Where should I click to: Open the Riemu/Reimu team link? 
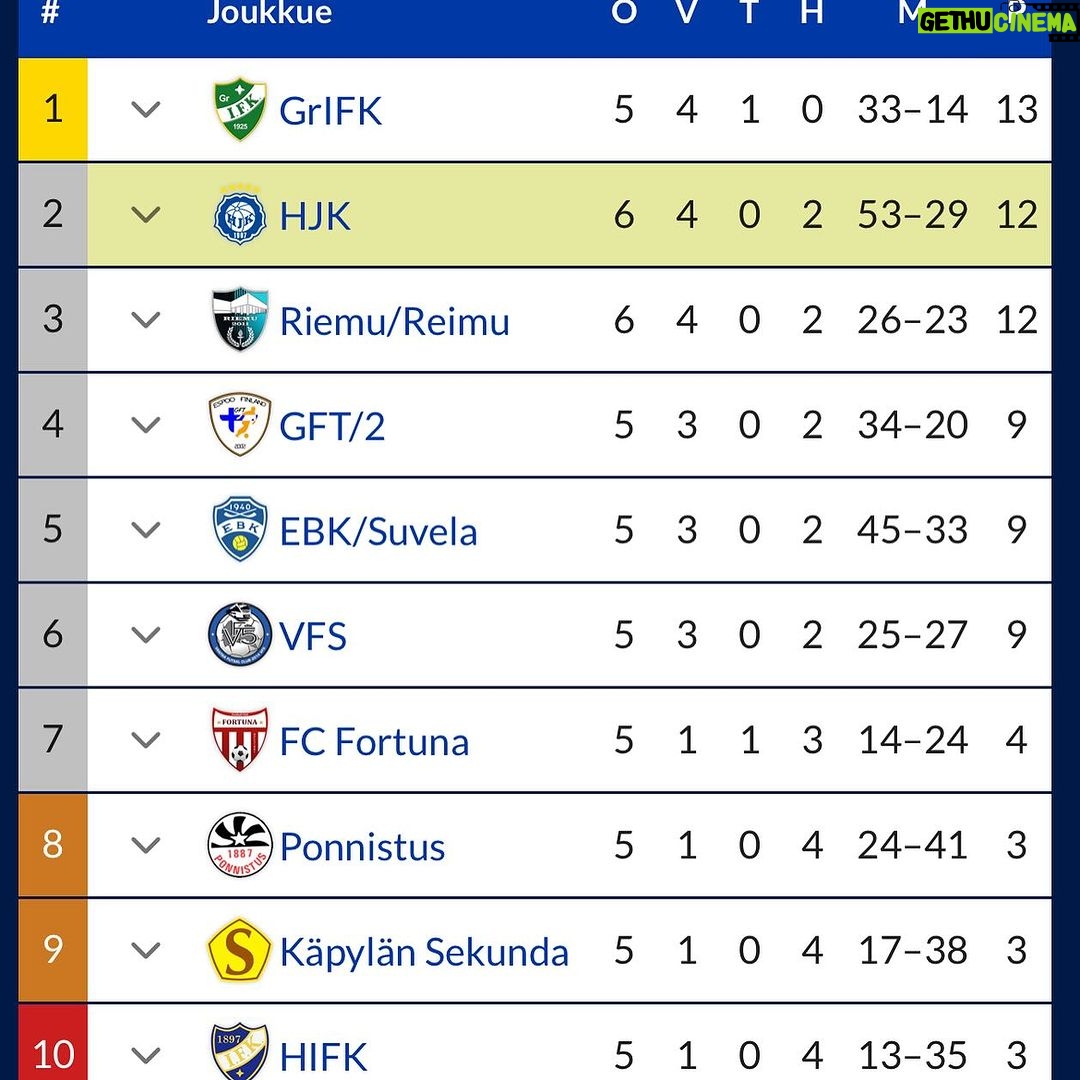pyautogui.click(x=394, y=321)
